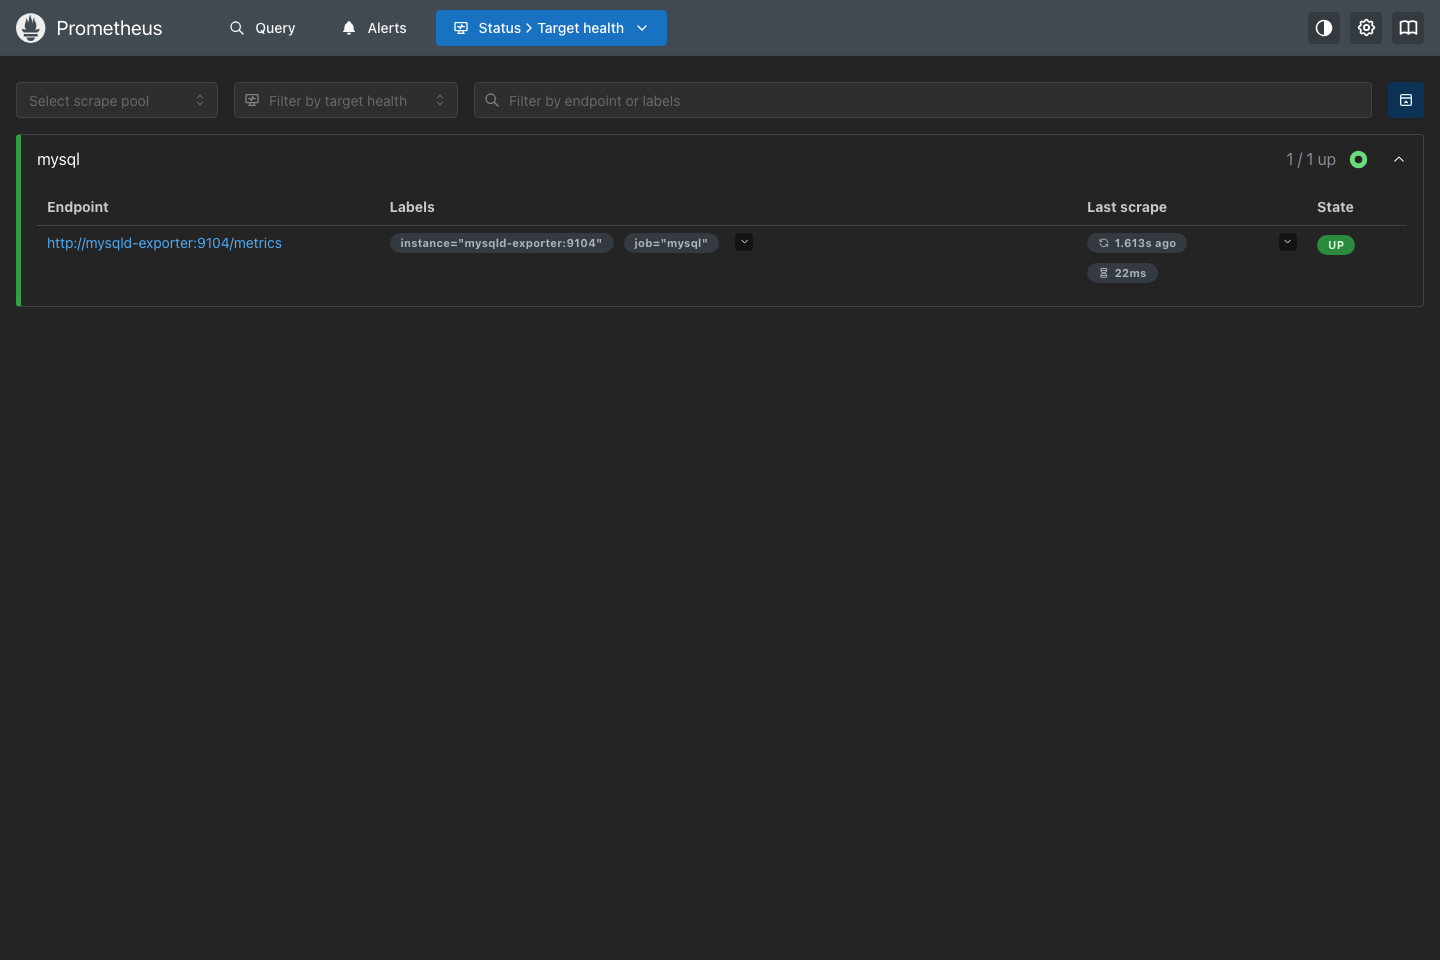
Task: Click the magnifier icon in filter field
Action: (492, 100)
